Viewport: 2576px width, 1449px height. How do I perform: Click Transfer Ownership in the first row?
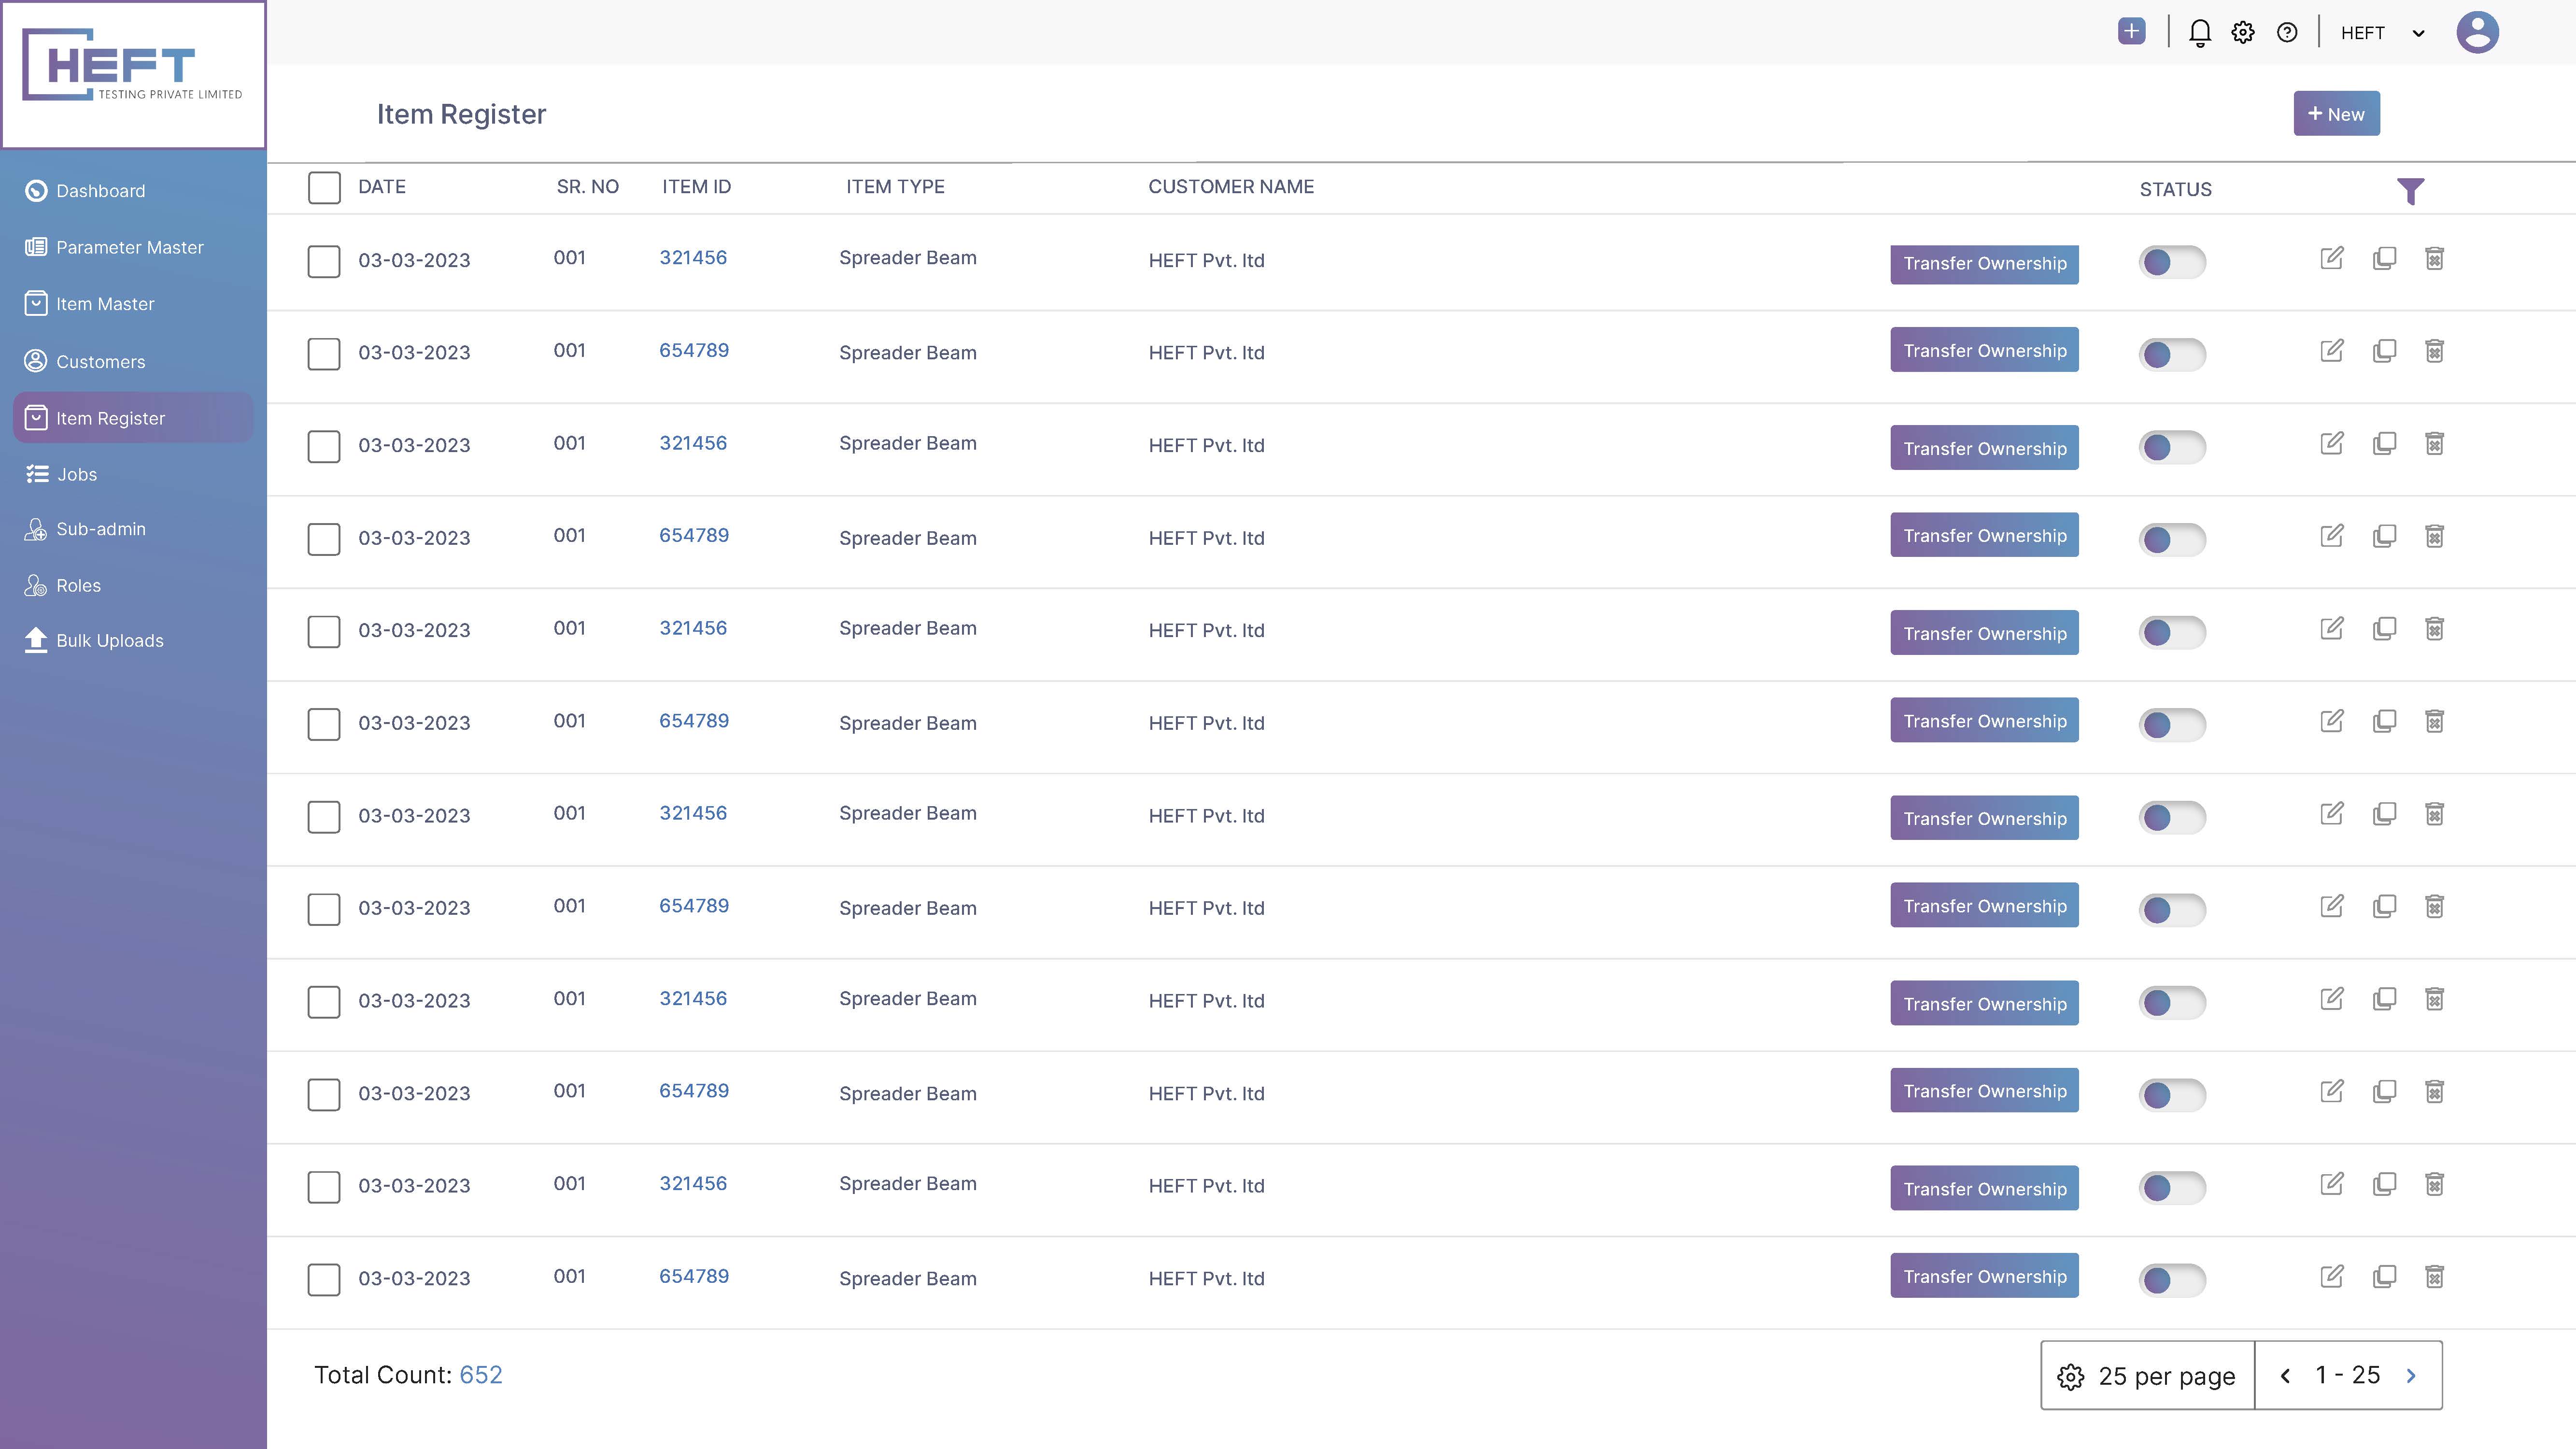pyautogui.click(x=1984, y=264)
